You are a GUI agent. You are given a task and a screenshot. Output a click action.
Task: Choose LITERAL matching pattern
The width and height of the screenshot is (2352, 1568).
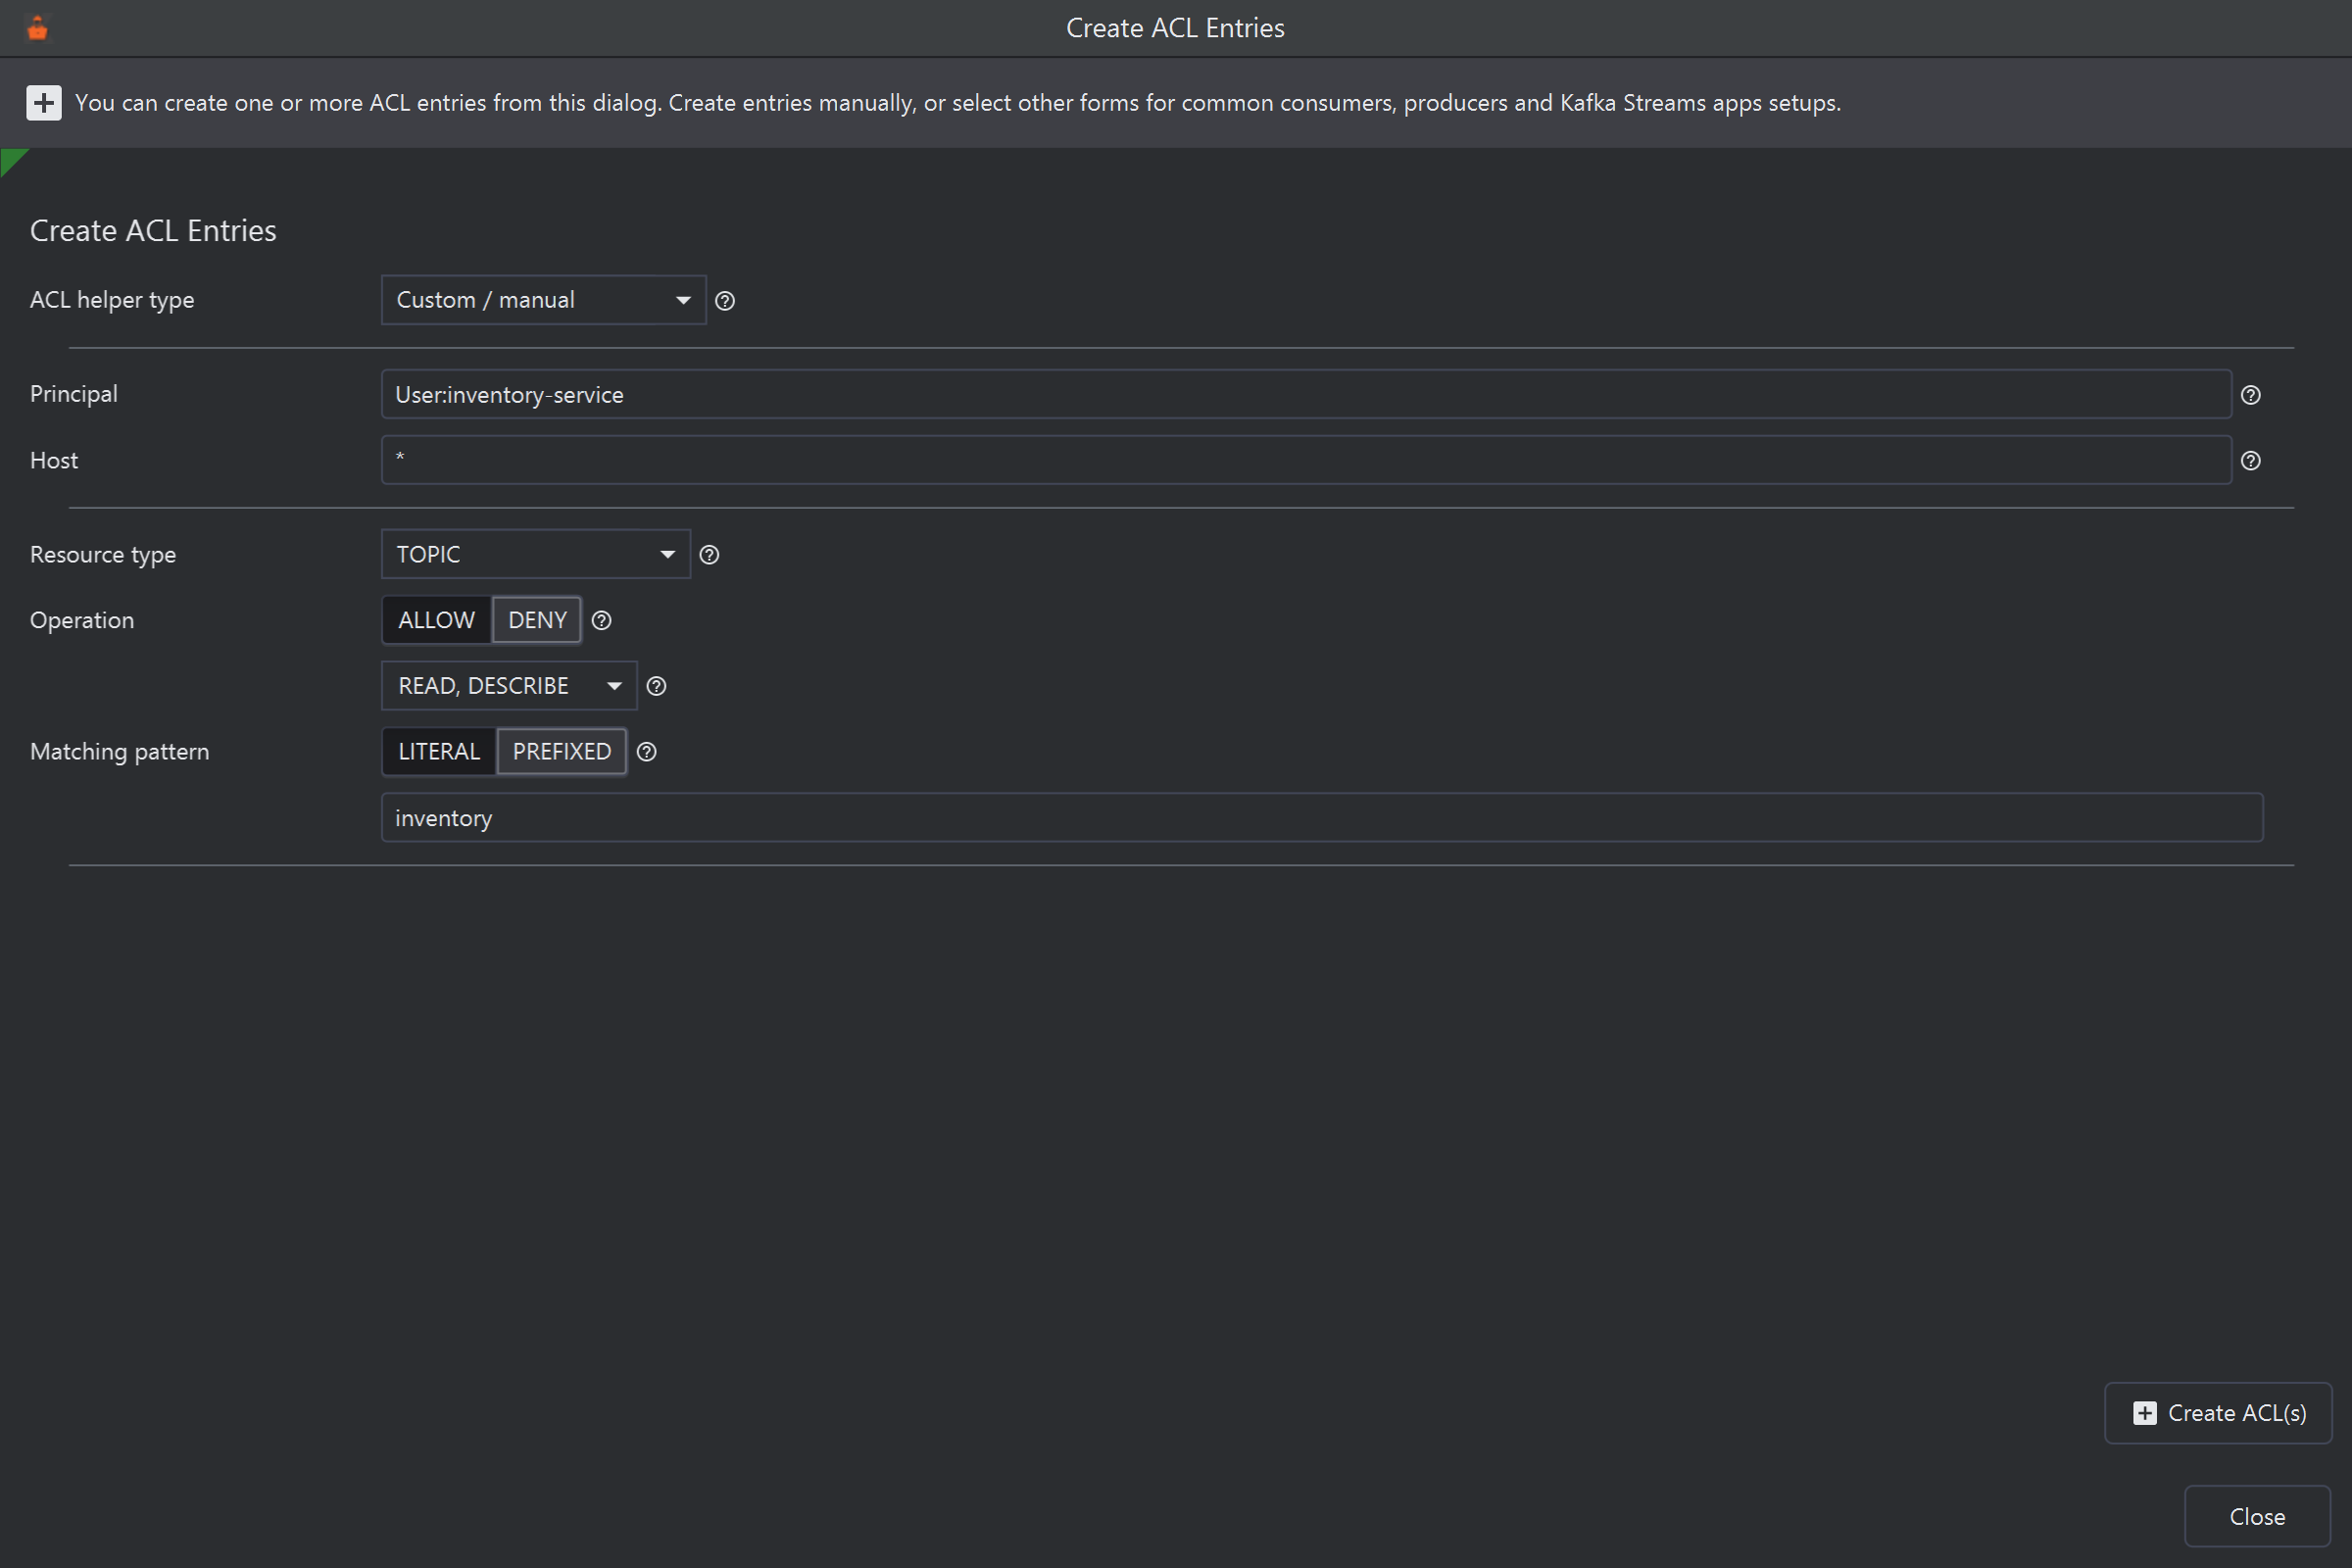click(439, 752)
